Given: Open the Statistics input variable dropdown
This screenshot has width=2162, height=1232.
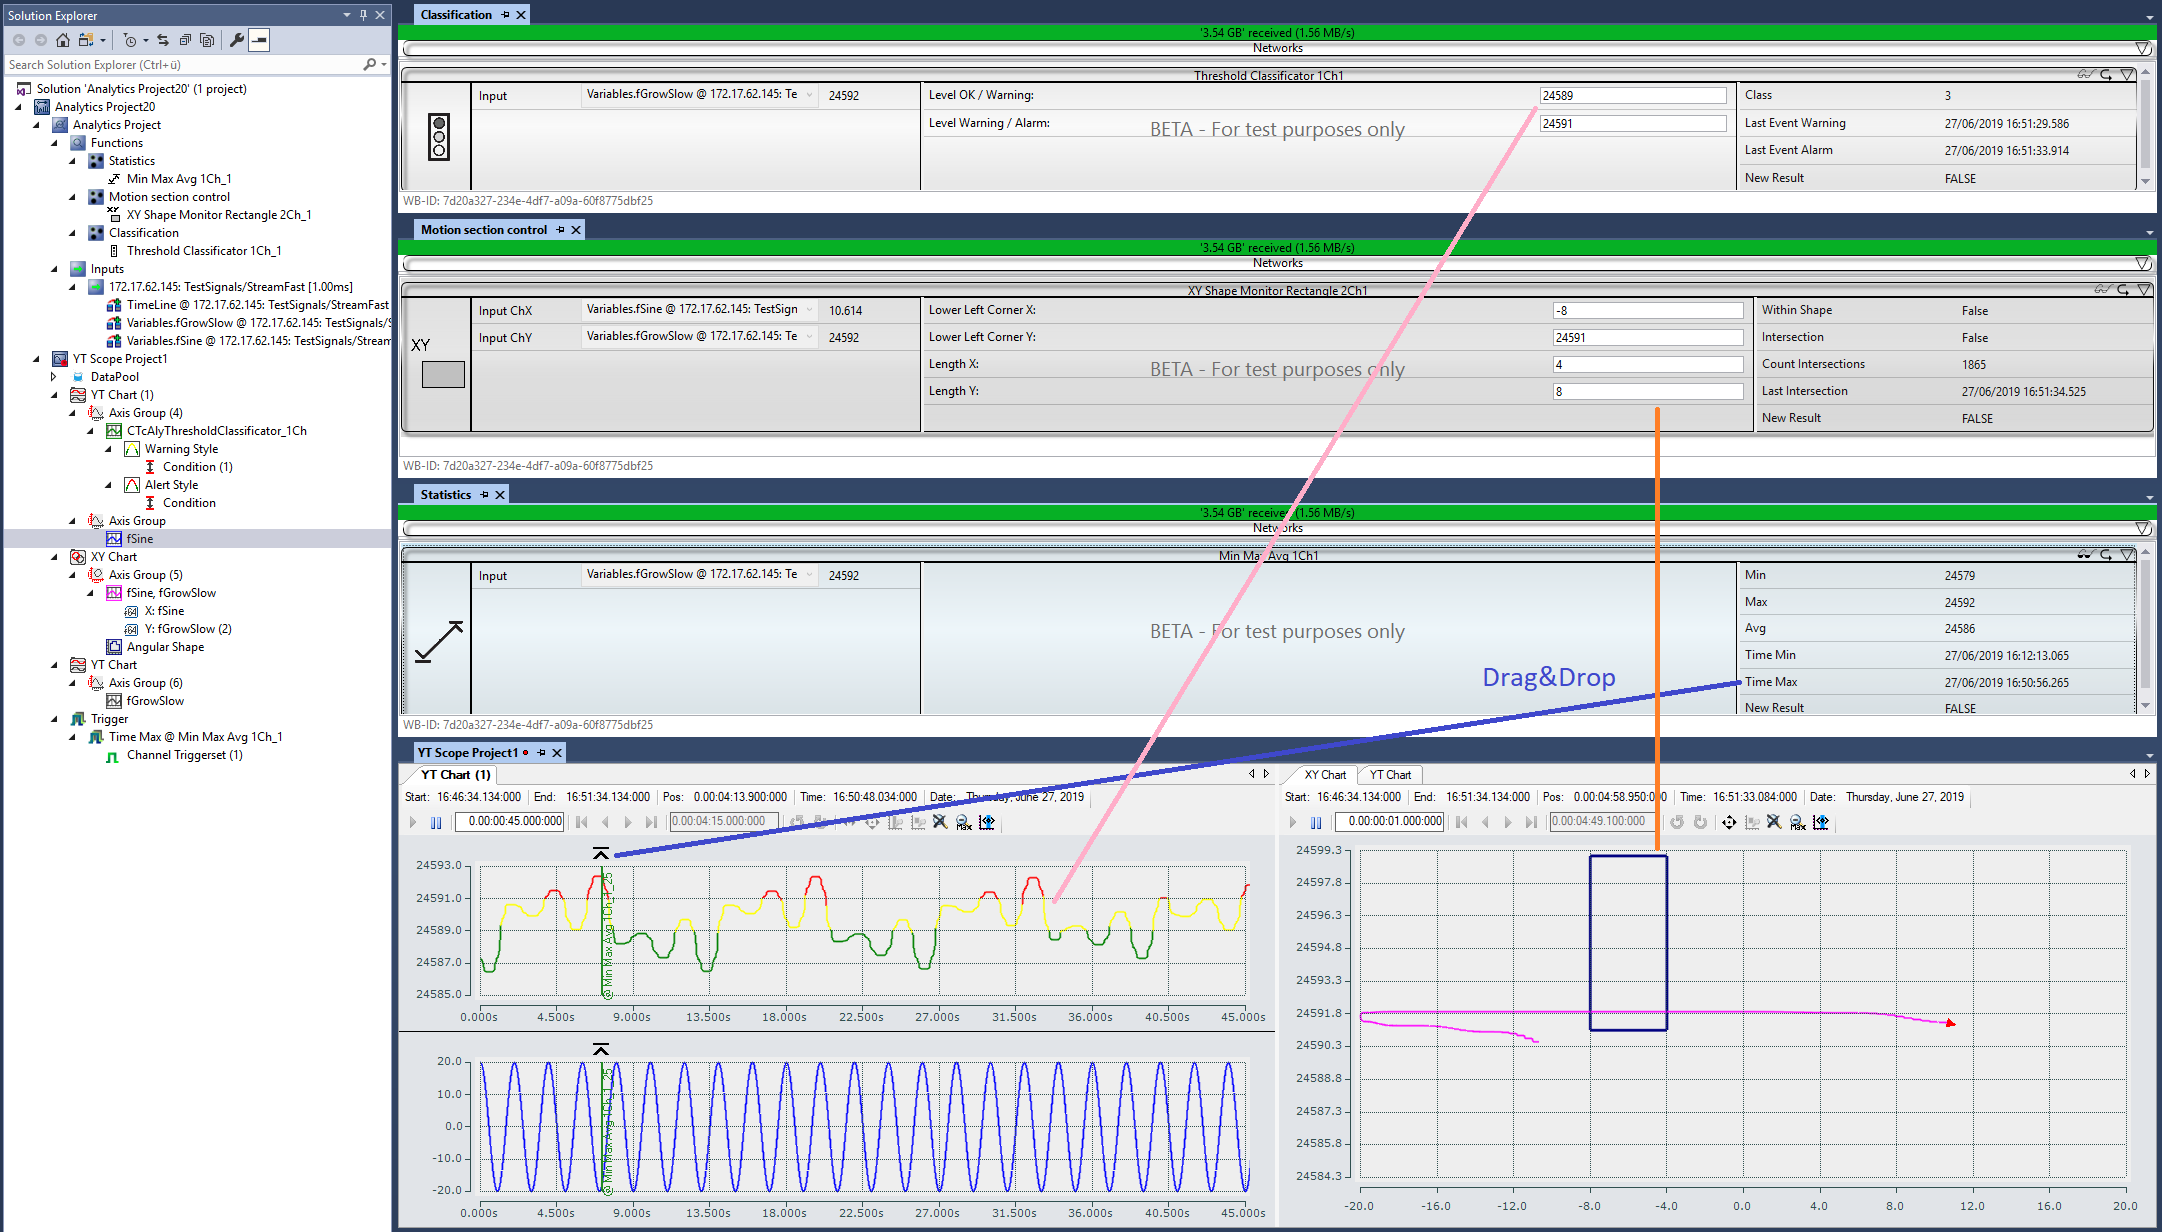Looking at the screenshot, I should 809,575.
